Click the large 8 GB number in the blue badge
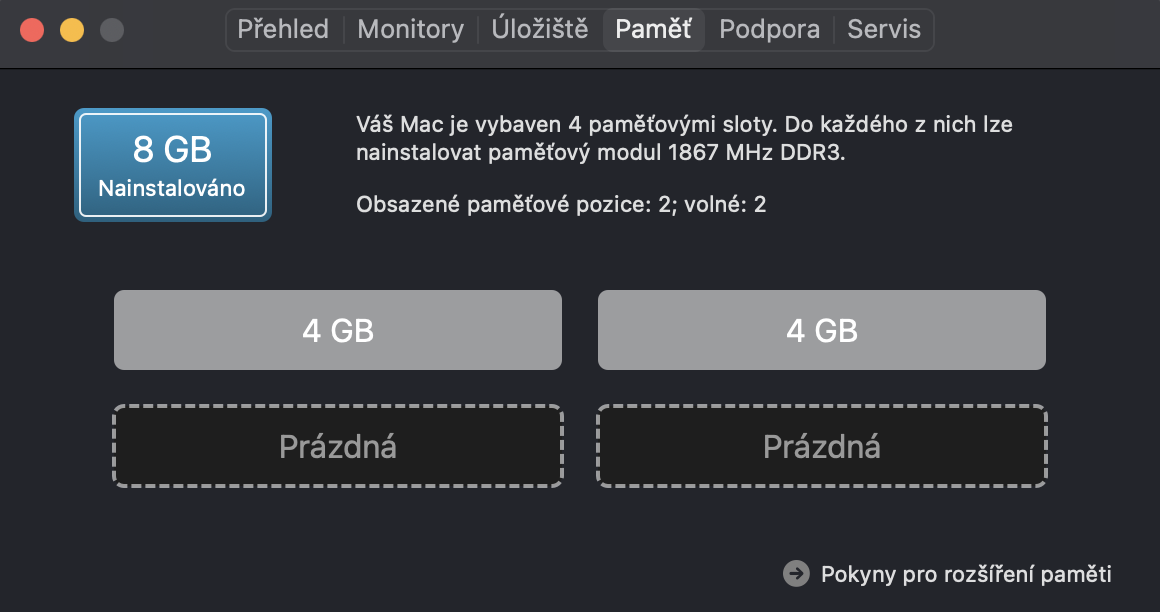Image resolution: width=1160 pixels, height=612 pixels. (172, 149)
